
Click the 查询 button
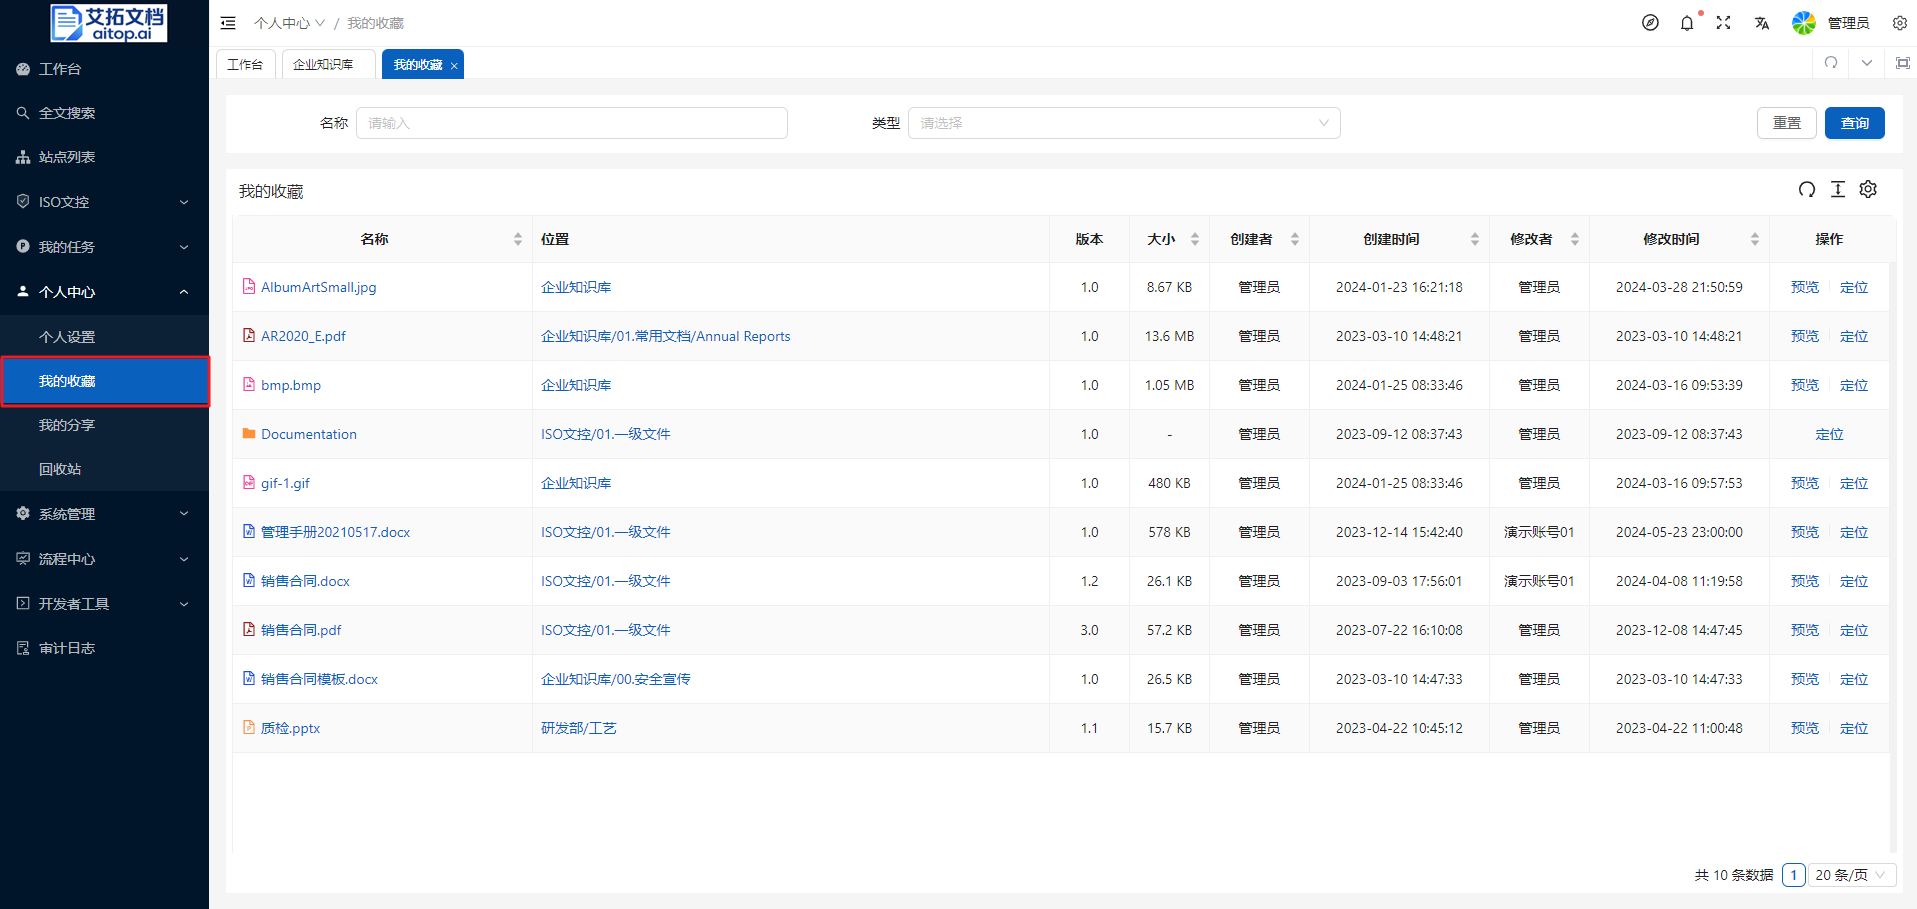tap(1854, 123)
